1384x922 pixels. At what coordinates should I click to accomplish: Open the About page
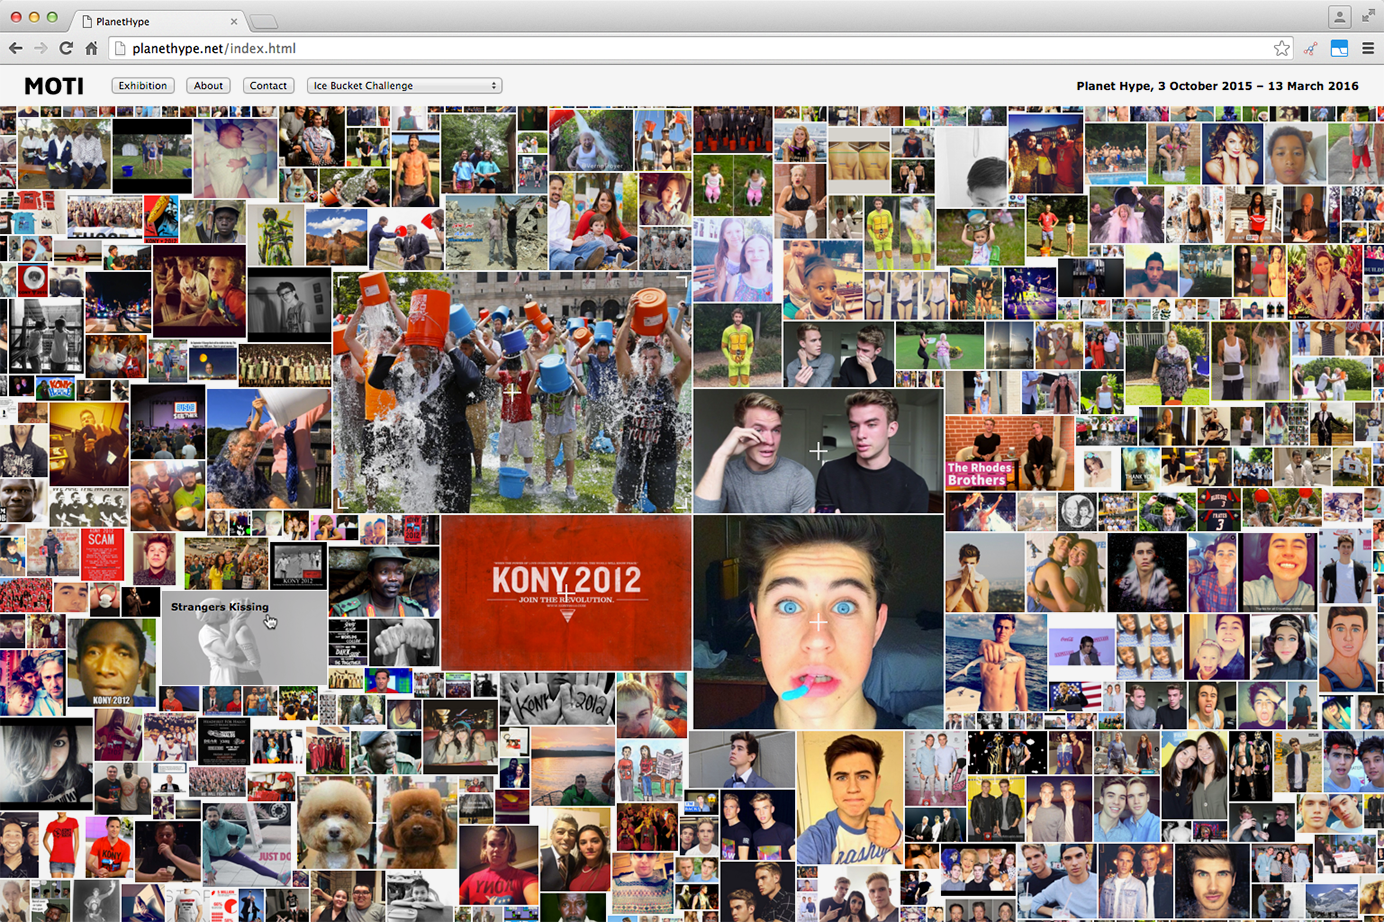(208, 86)
